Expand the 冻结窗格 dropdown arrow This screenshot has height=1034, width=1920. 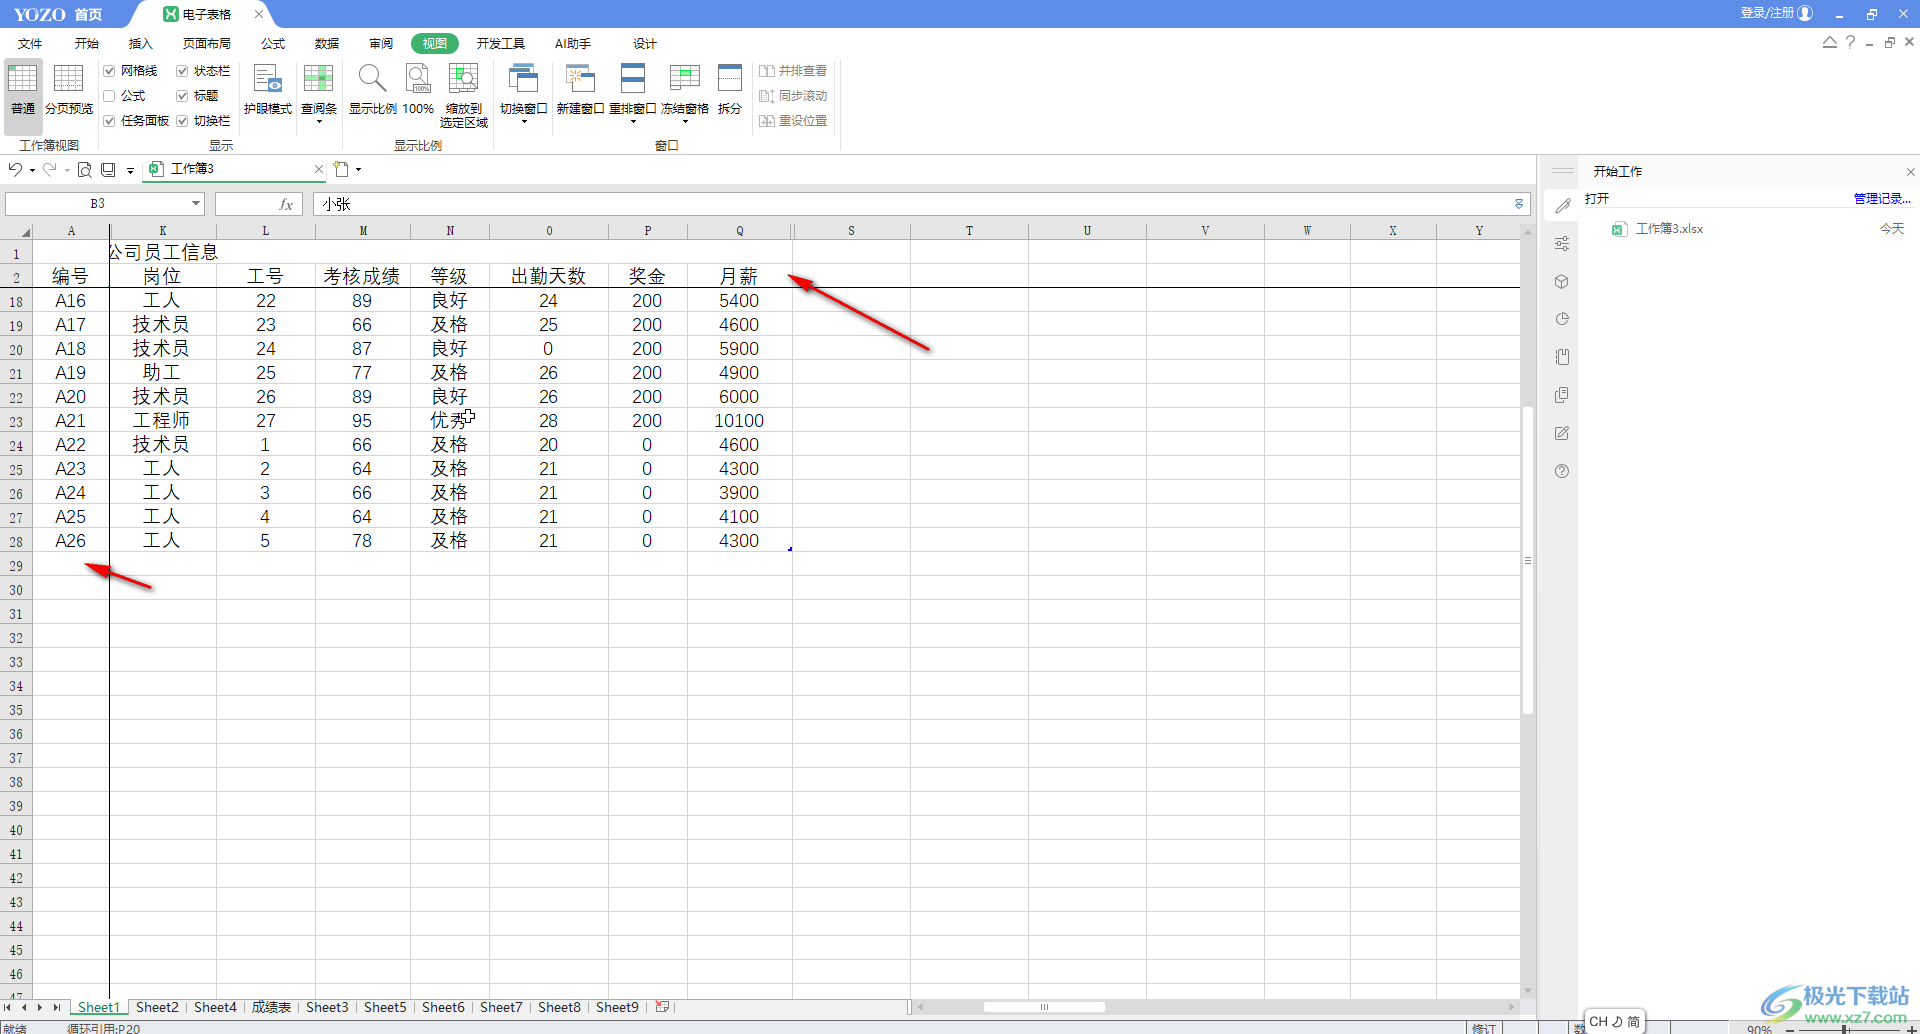685,122
